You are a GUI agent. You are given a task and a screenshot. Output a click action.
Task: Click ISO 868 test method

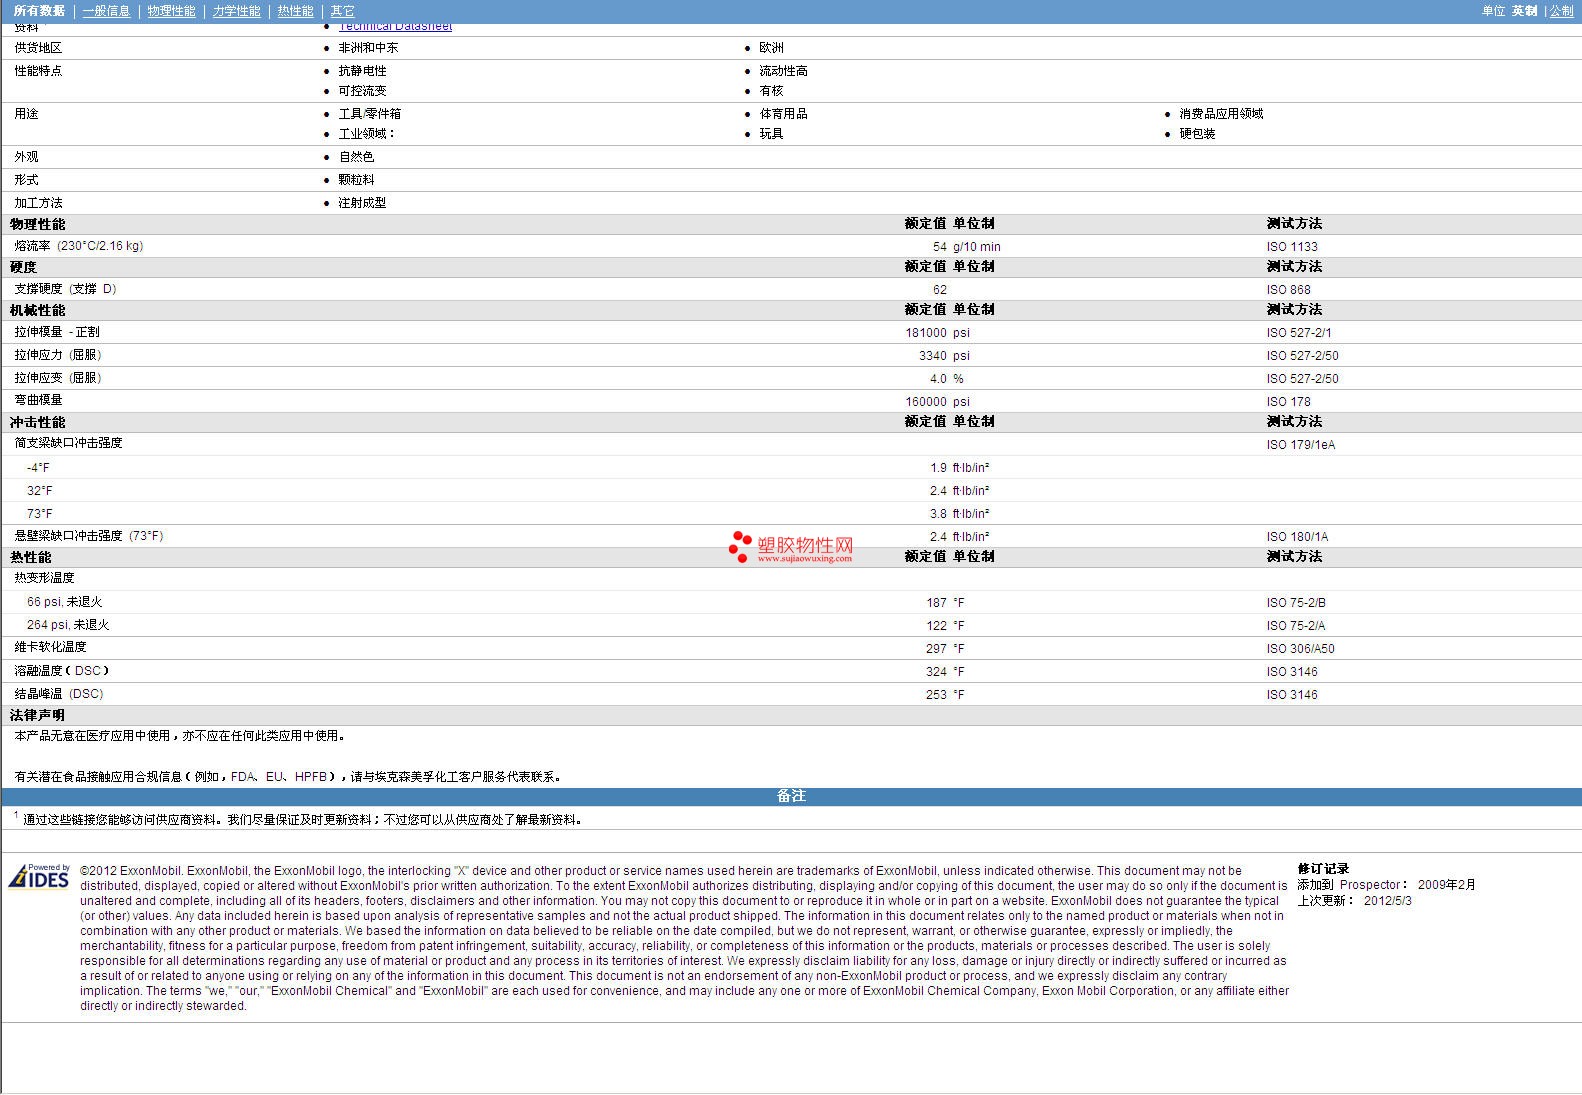[1289, 290]
